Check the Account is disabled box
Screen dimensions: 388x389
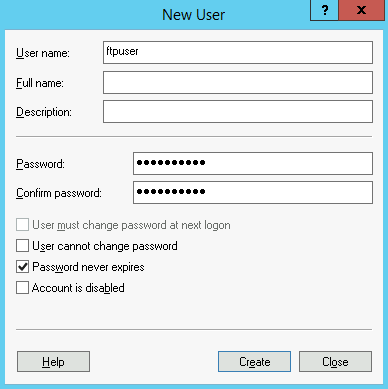(x=22, y=288)
